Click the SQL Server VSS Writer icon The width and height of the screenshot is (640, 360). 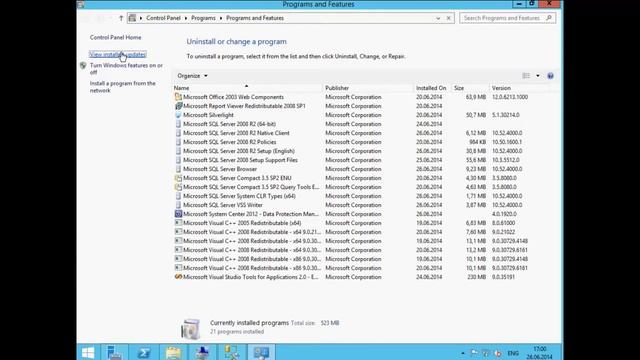tap(178, 205)
